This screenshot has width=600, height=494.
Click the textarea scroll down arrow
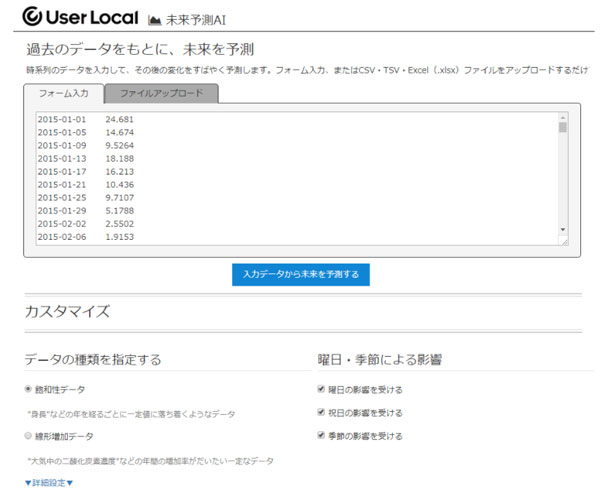coord(562,229)
